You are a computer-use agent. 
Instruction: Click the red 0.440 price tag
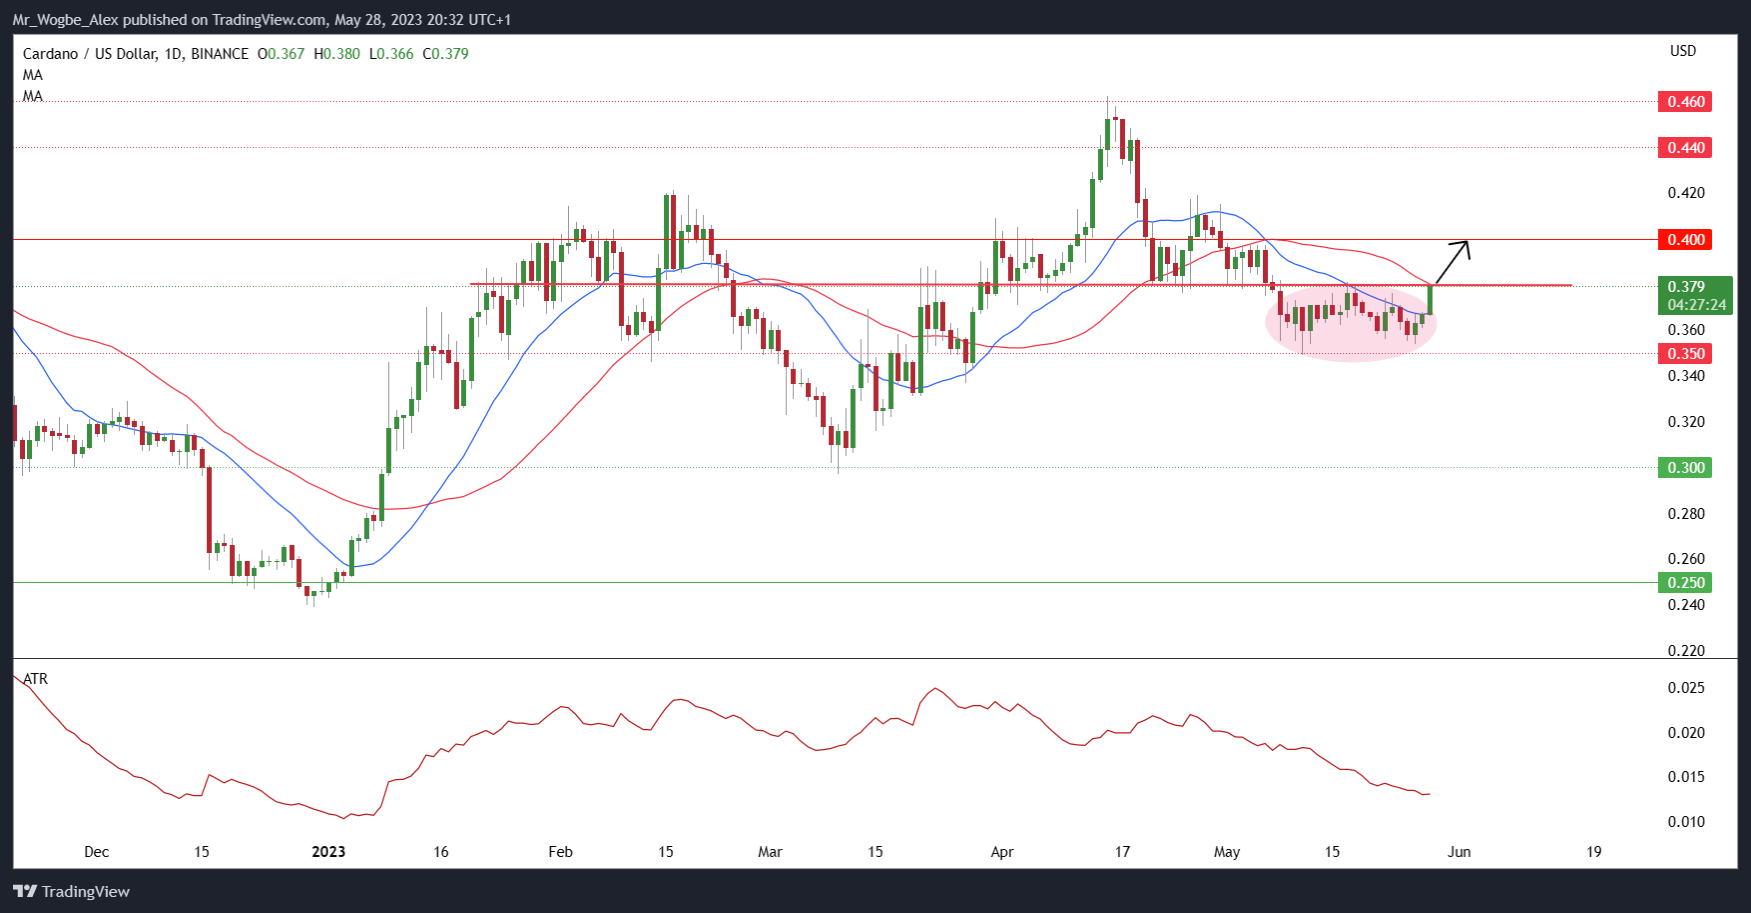[1685, 148]
